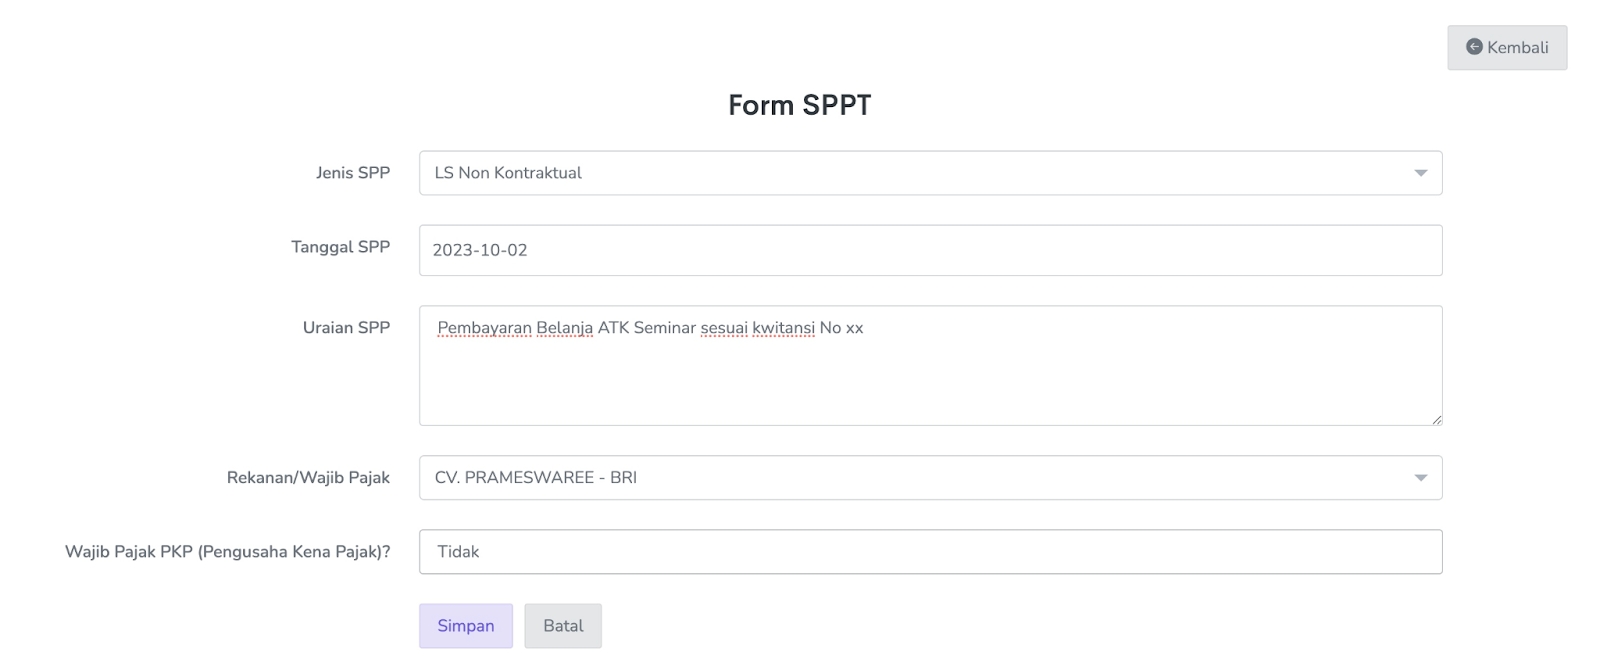This screenshot has height=670, width=1600.
Task: Grab the Uraian SPP textarea resize handle
Action: [x=1437, y=420]
